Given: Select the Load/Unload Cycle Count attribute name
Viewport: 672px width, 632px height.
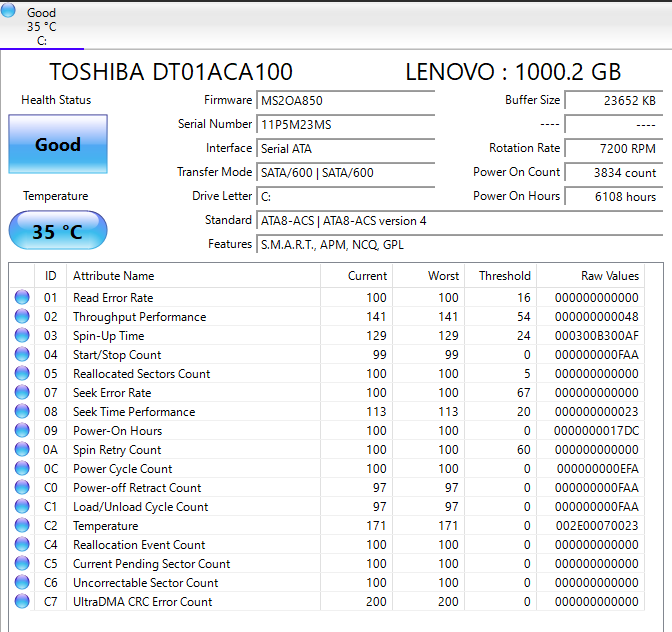Looking at the screenshot, I should point(141,507).
